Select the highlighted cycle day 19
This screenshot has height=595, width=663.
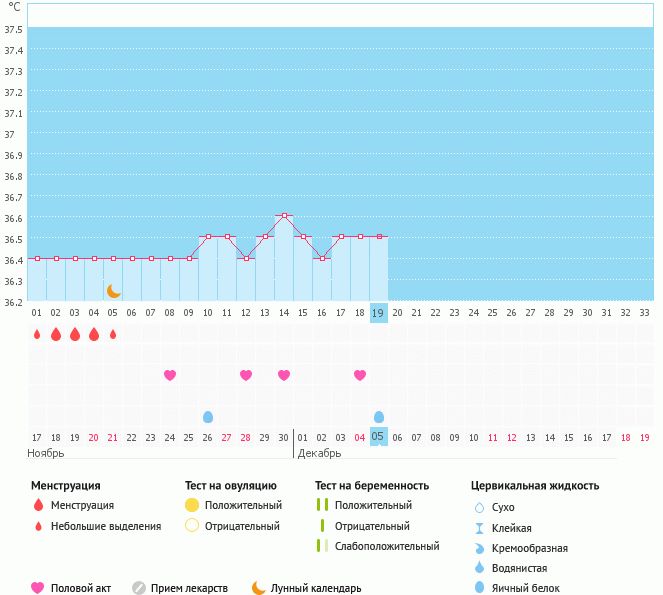coord(379,312)
